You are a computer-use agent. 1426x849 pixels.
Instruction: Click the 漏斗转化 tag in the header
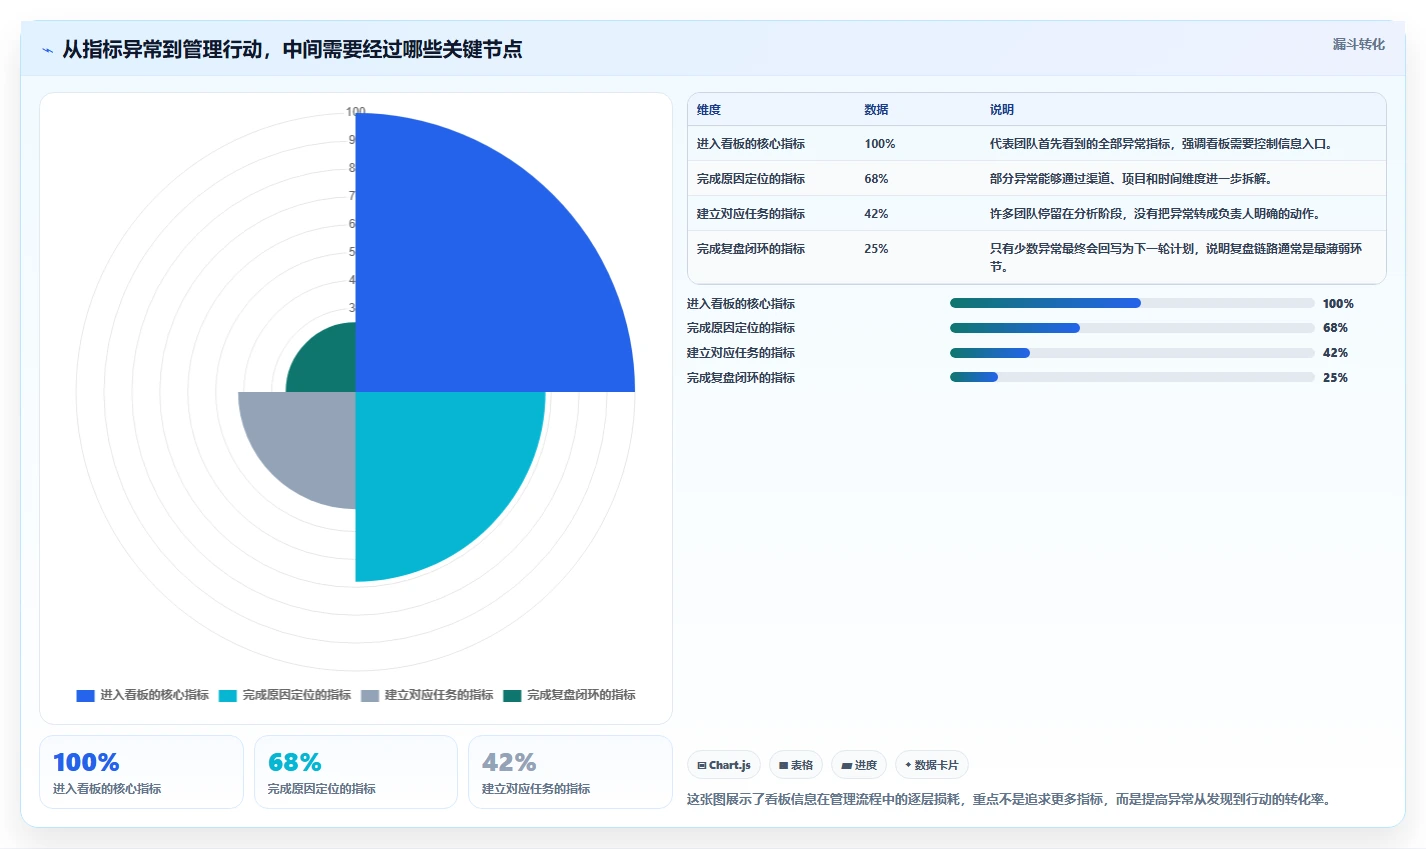1359,44
